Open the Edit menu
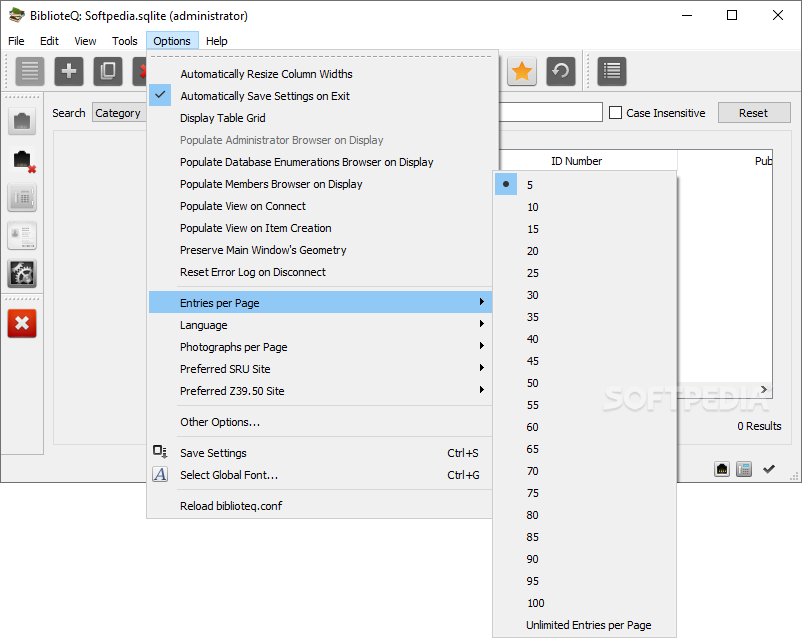Image resolution: width=802 pixels, height=638 pixels. point(49,41)
